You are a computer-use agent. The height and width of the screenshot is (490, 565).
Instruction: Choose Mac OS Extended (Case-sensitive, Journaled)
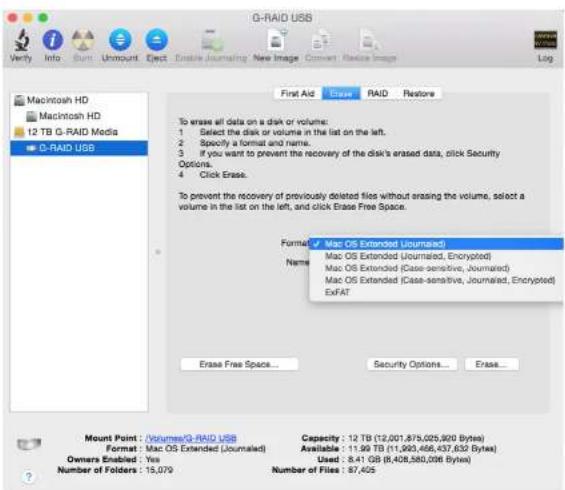pyautogui.click(x=436, y=268)
